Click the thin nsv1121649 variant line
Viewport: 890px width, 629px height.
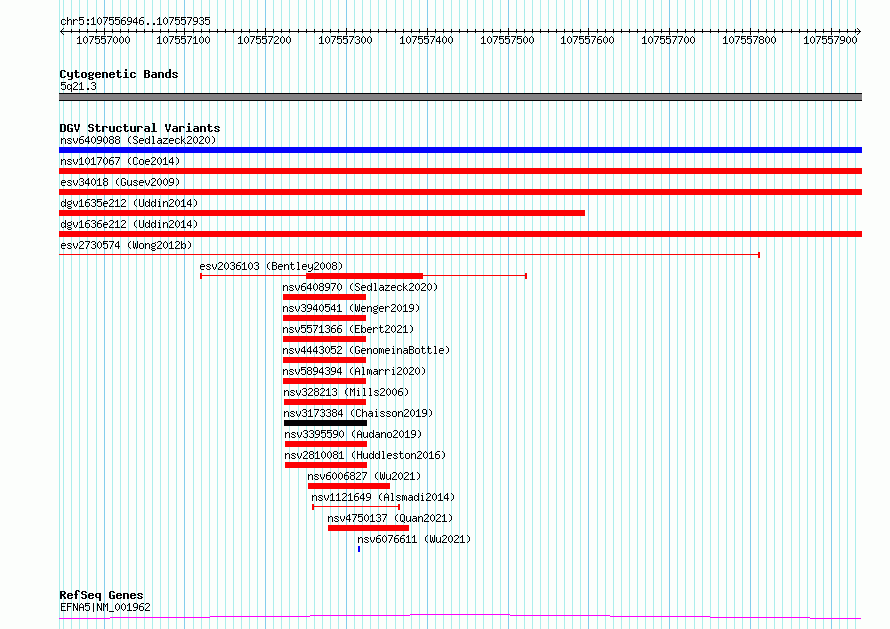tap(356, 507)
